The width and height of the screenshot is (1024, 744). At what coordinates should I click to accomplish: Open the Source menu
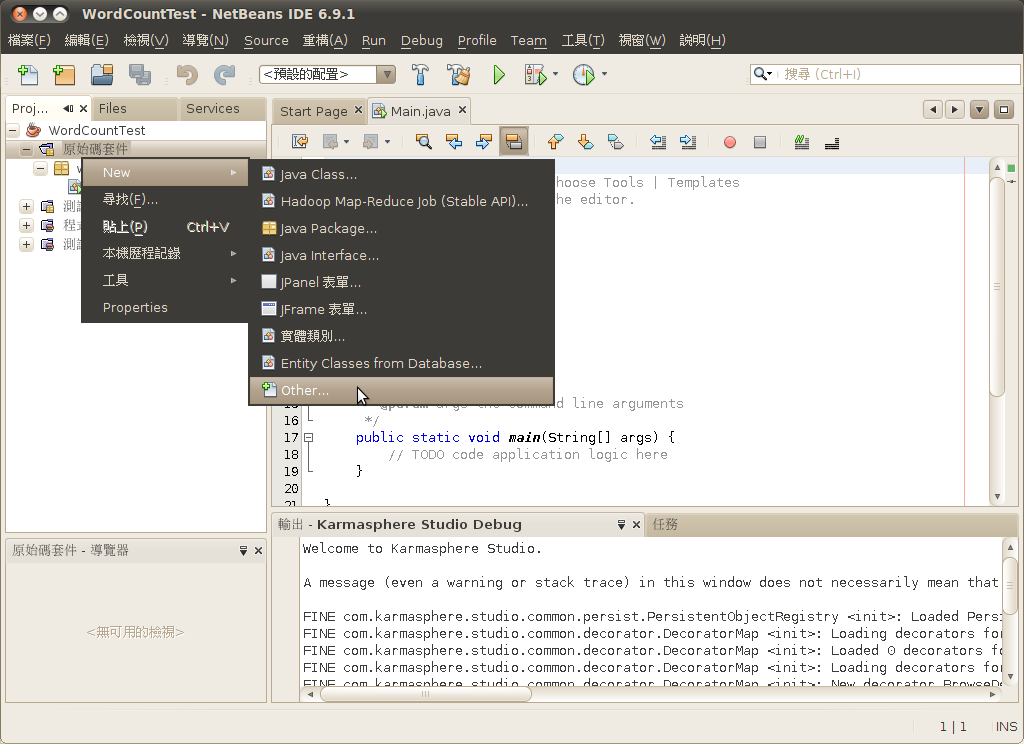tap(266, 40)
